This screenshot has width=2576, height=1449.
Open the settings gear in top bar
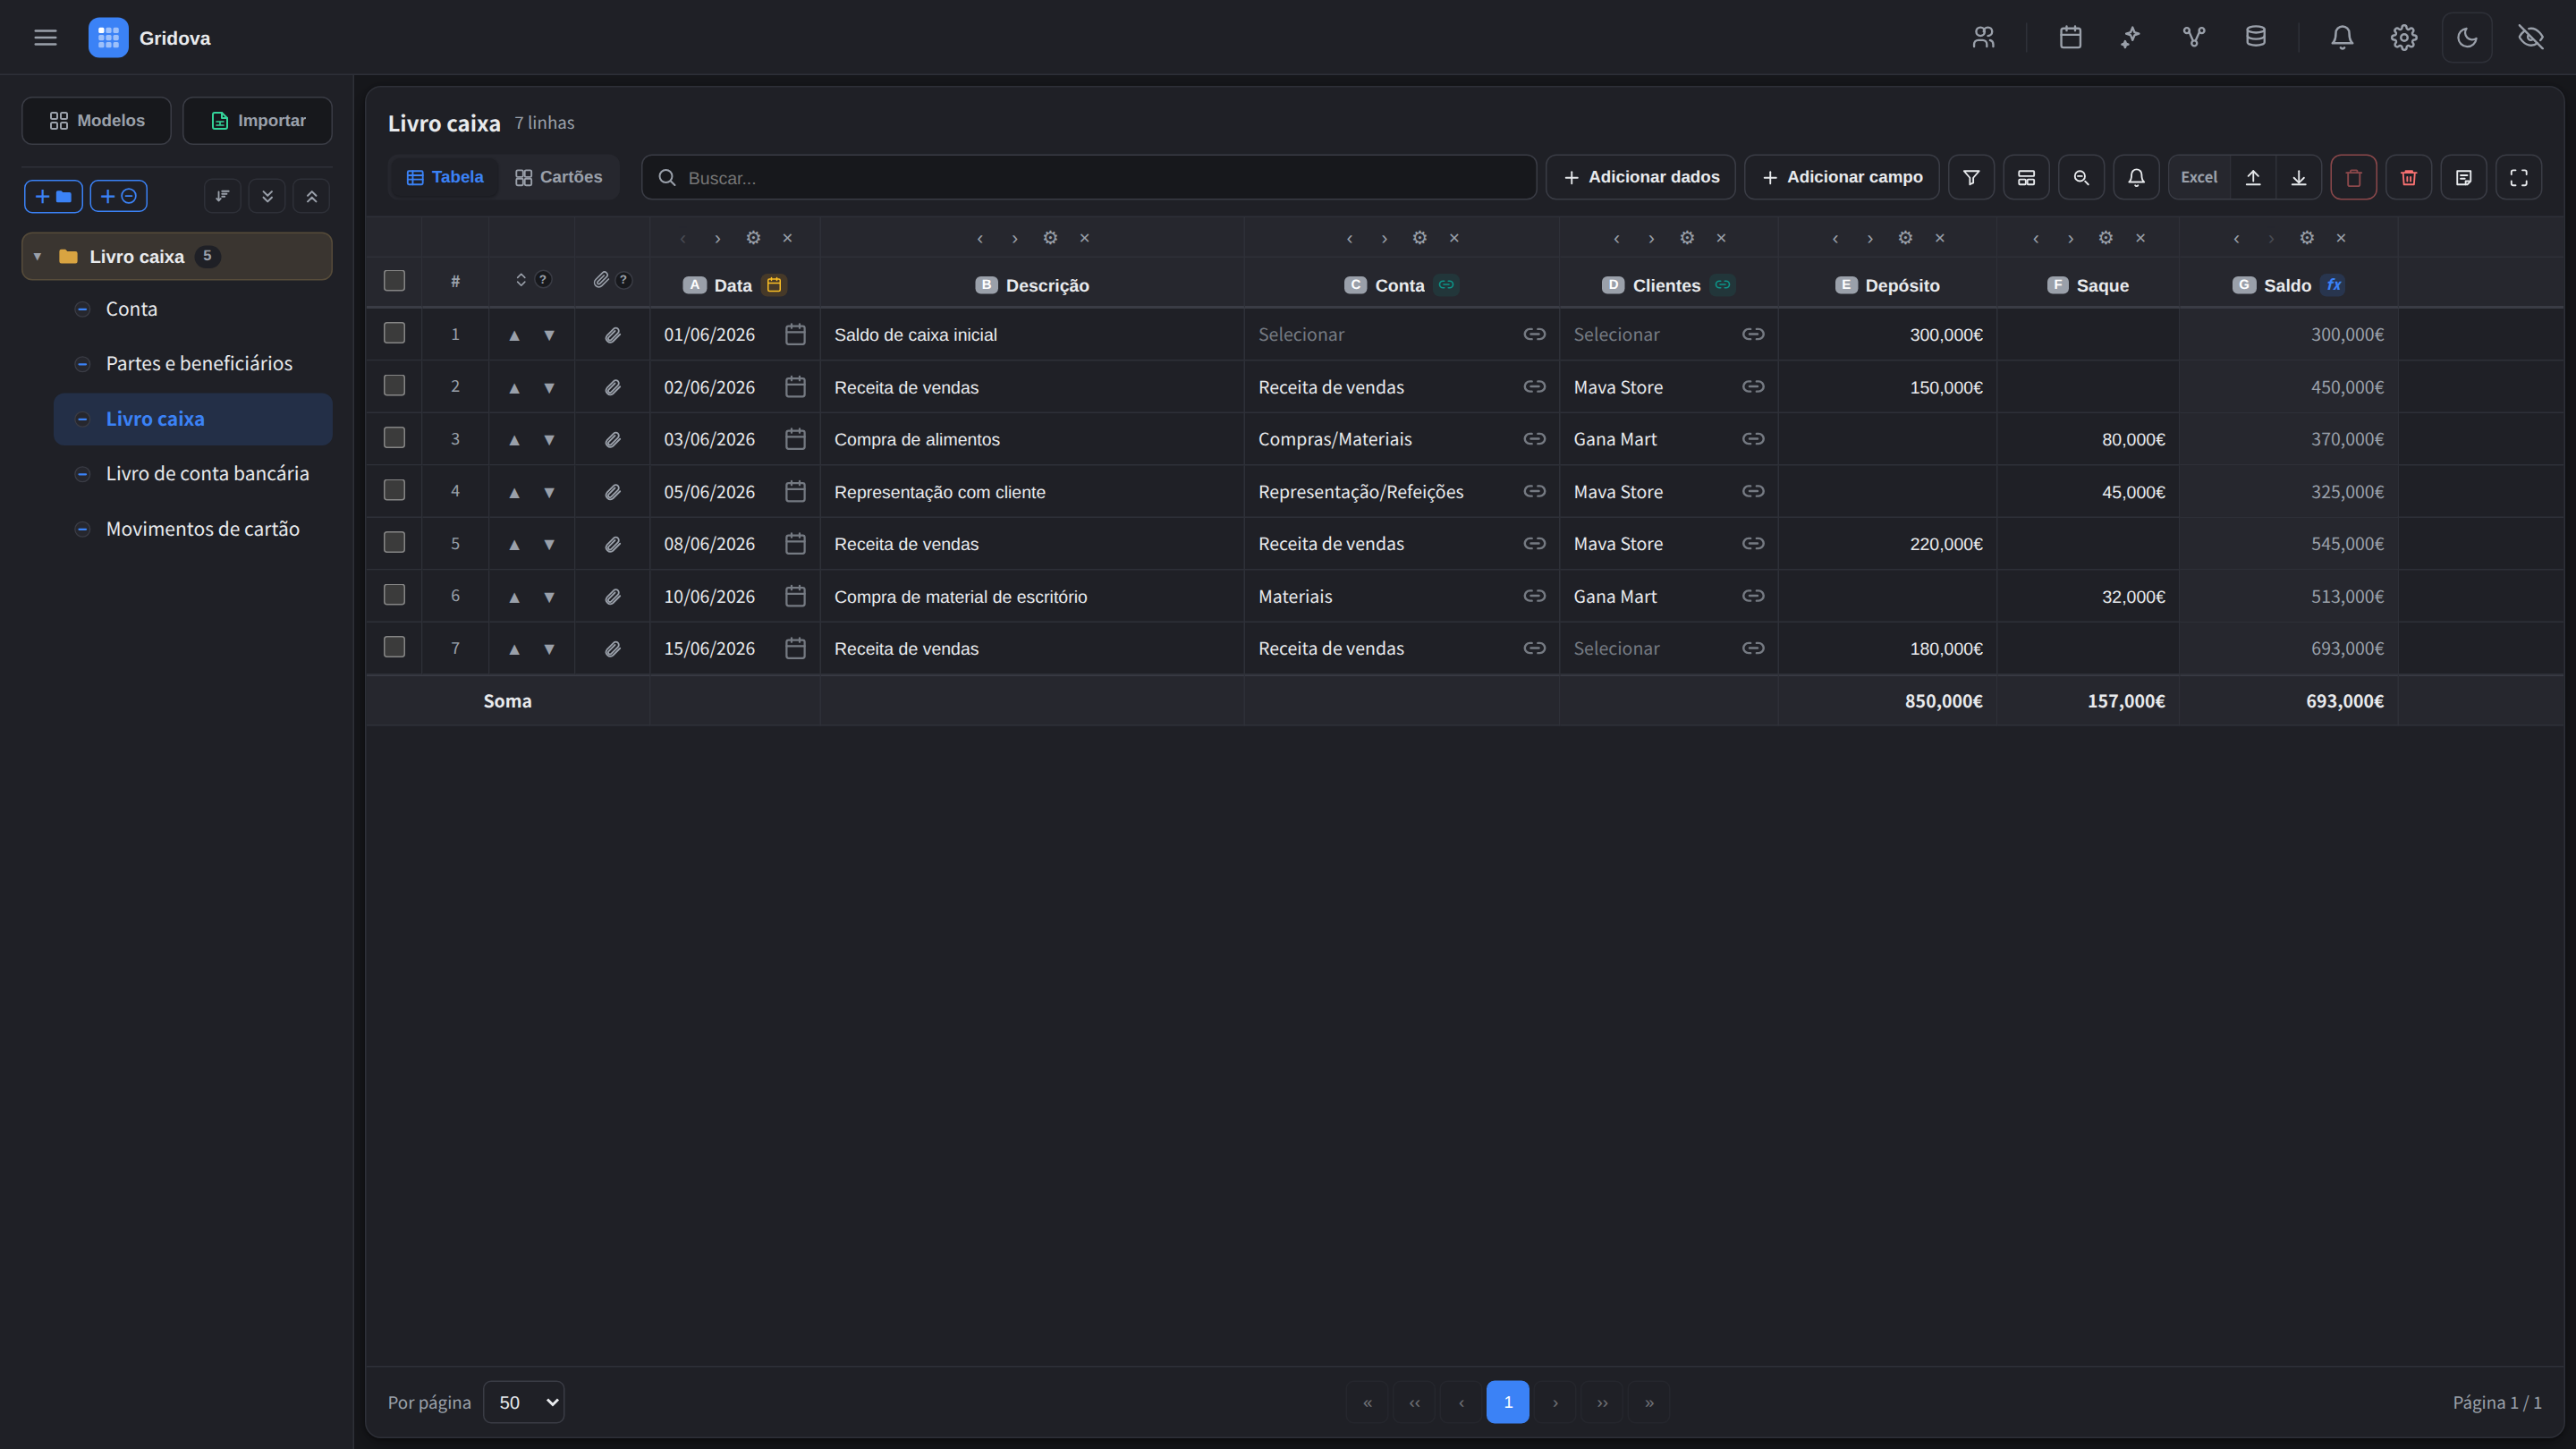click(2403, 38)
